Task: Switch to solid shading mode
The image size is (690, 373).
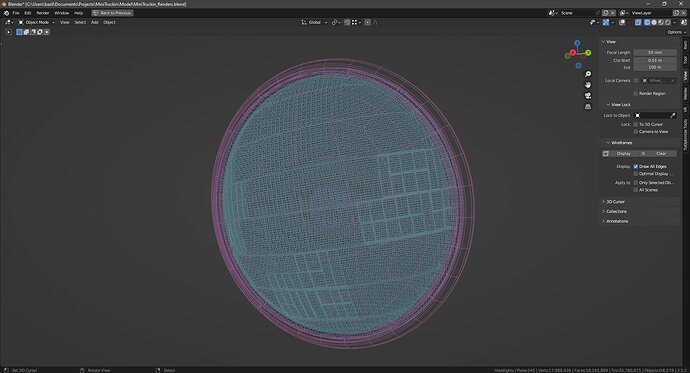Action: coord(654,22)
